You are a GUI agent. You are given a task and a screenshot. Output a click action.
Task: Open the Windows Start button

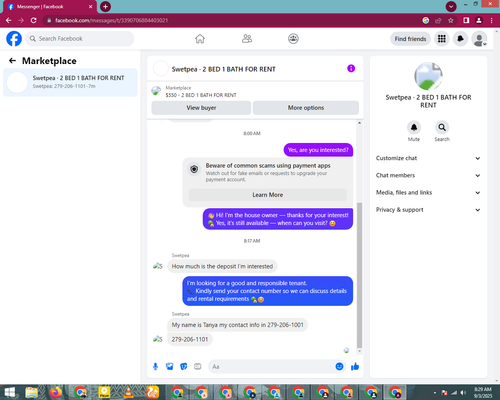pyautogui.click(x=9, y=392)
